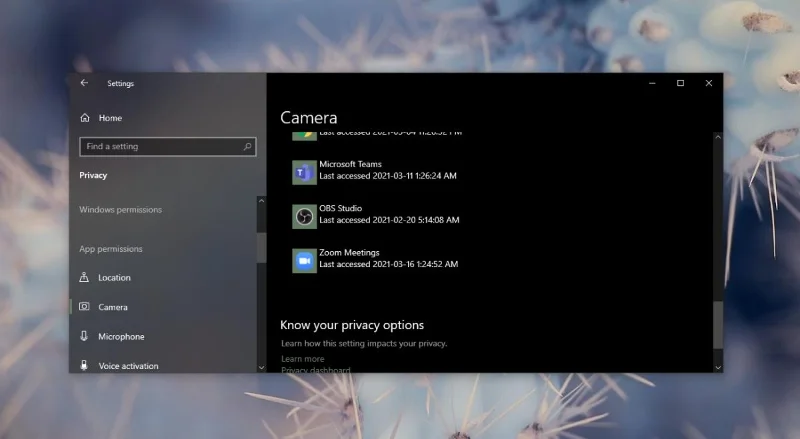The width and height of the screenshot is (800, 439).
Task: Click sidebar scroll down arrow
Action: coord(261,367)
